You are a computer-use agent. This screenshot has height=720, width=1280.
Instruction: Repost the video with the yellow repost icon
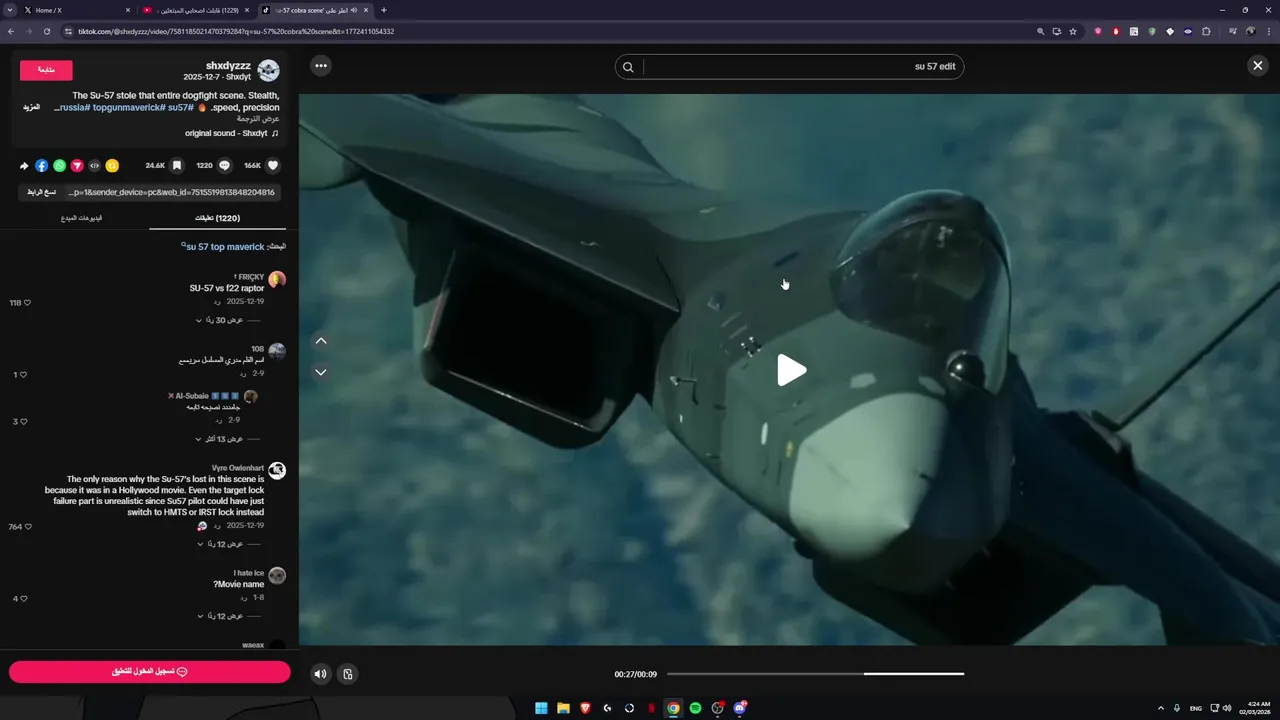coord(112,166)
